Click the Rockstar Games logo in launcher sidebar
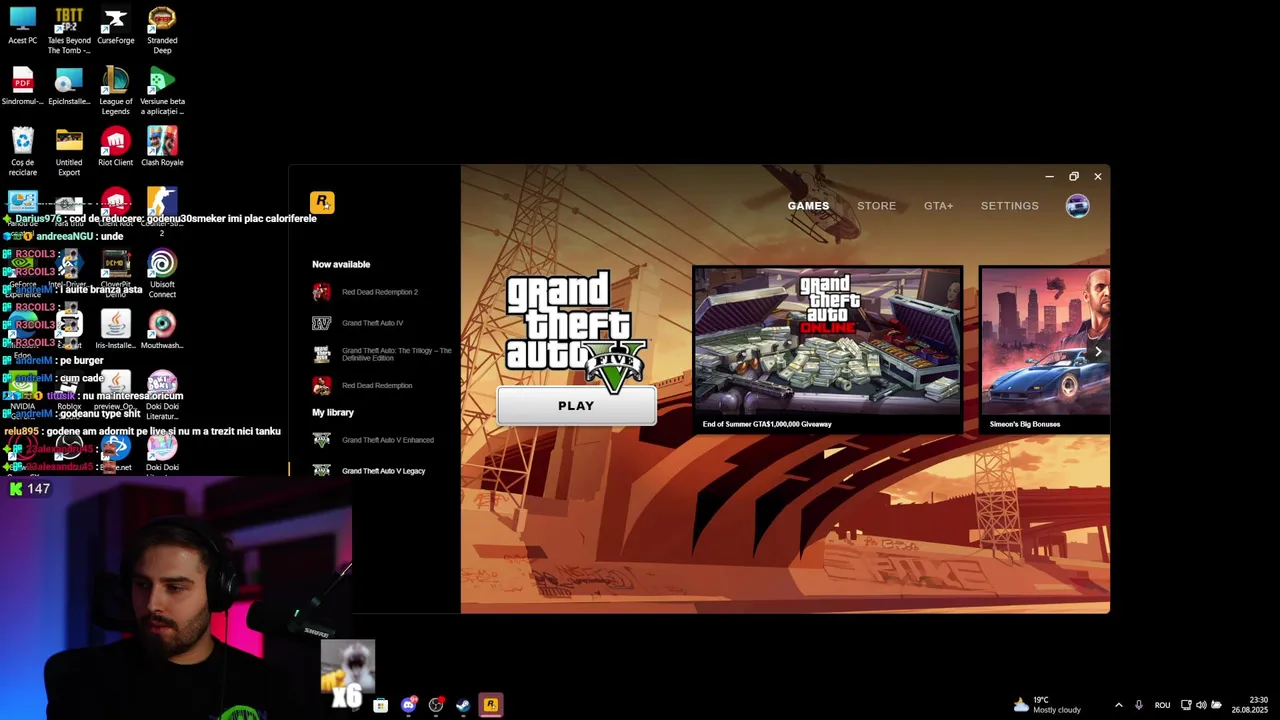Image resolution: width=1280 pixels, height=720 pixels. [x=322, y=202]
